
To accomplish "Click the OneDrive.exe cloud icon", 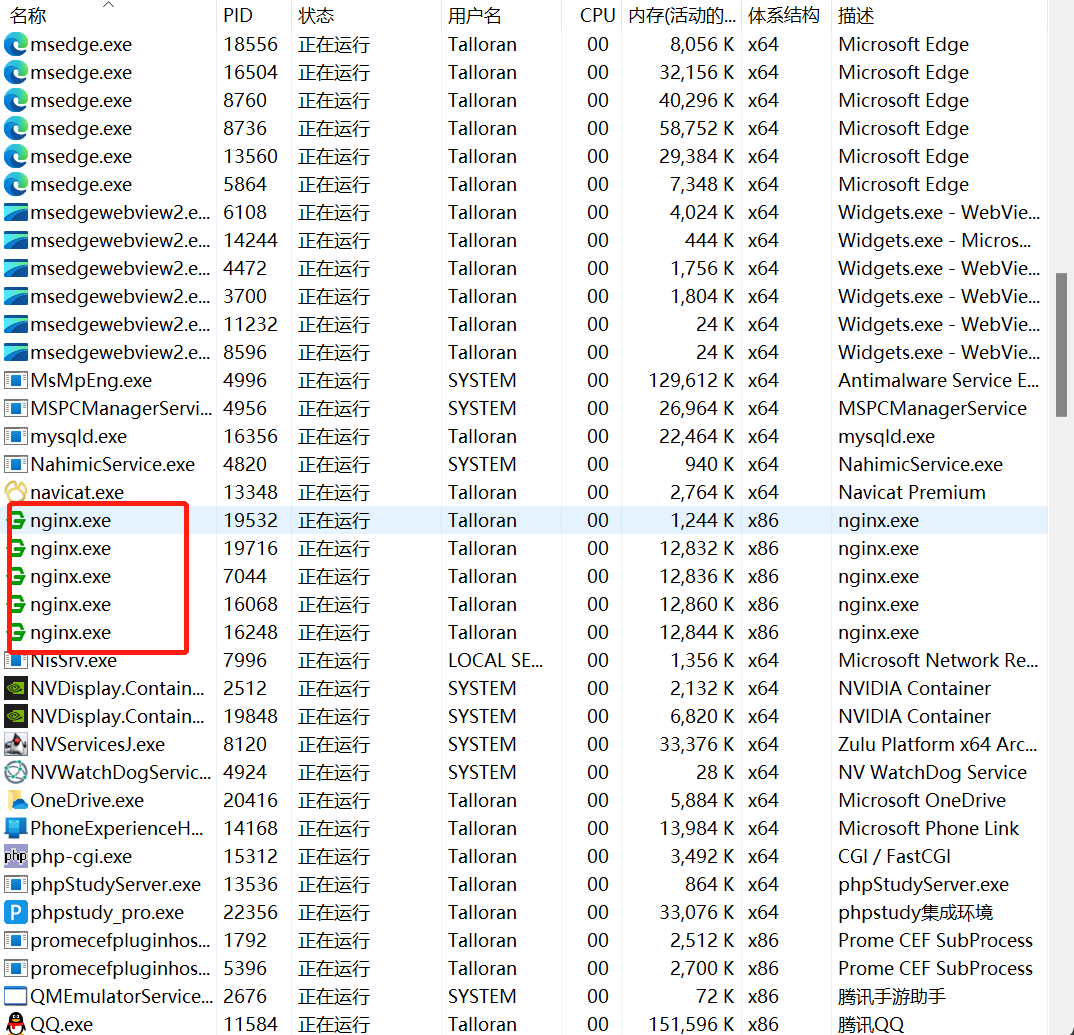I will (x=16, y=801).
